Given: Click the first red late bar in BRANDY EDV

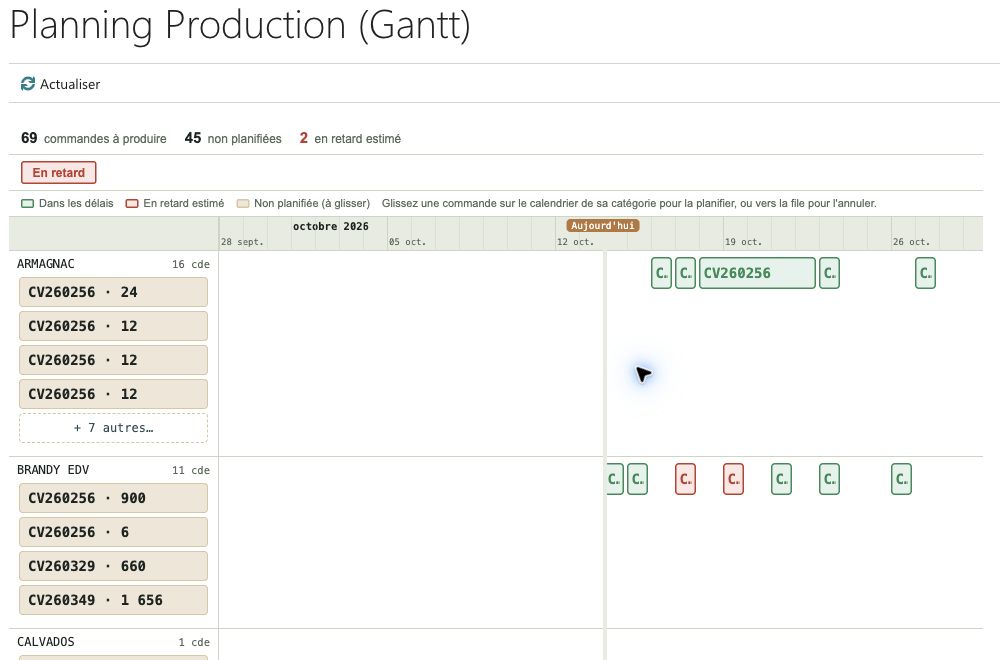Looking at the screenshot, I should tap(686, 479).
